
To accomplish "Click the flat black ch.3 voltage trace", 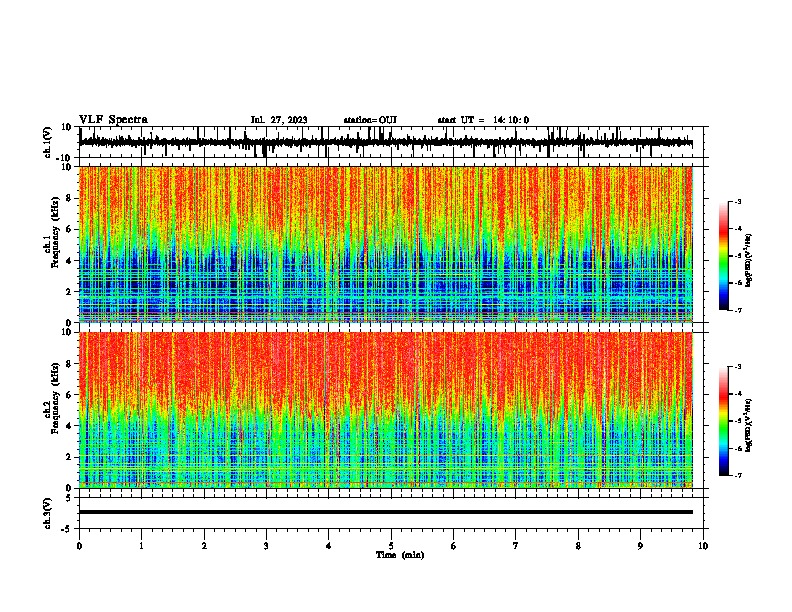I will (386, 512).
